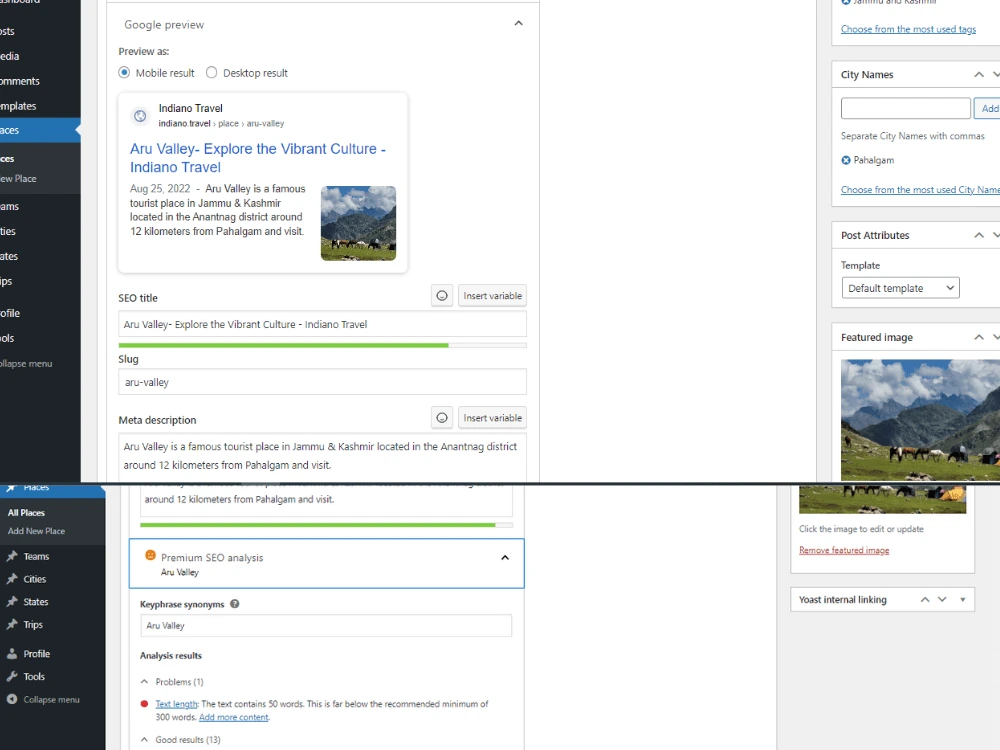
Task: Collapse the Featured image panel
Action: click(978, 337)
